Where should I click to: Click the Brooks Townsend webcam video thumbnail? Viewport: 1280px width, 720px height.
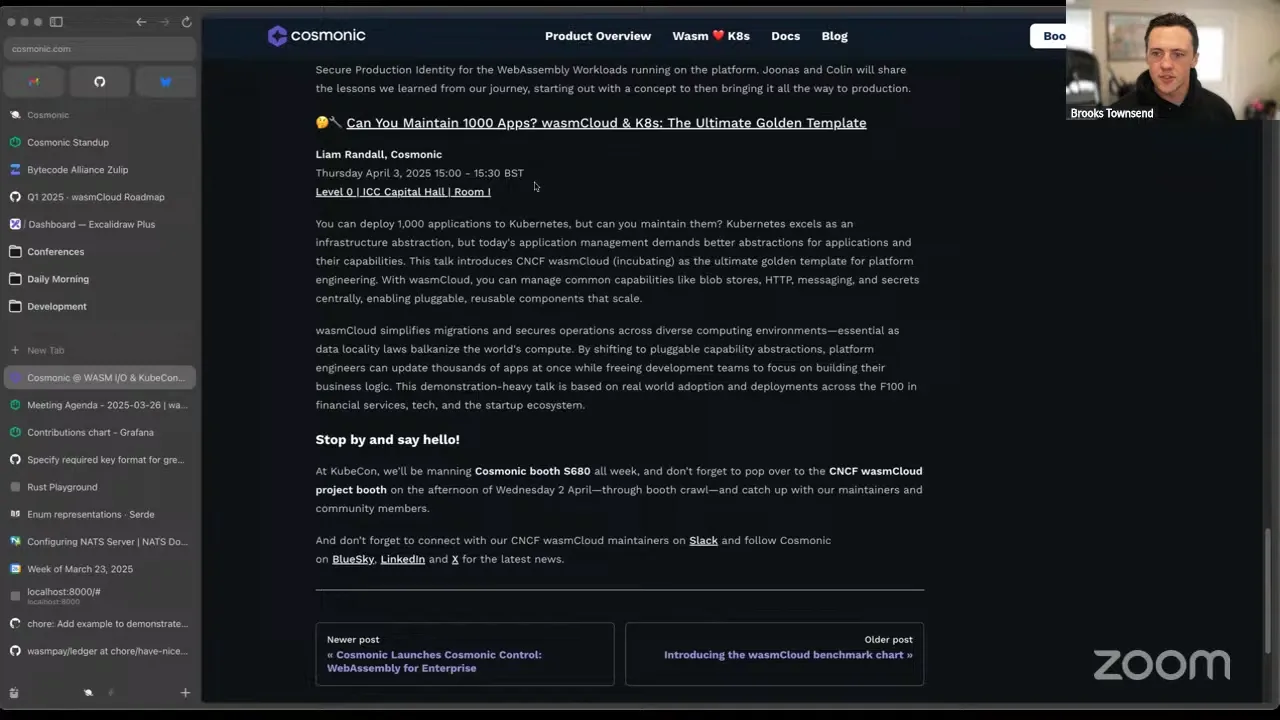pos(1173,60)
